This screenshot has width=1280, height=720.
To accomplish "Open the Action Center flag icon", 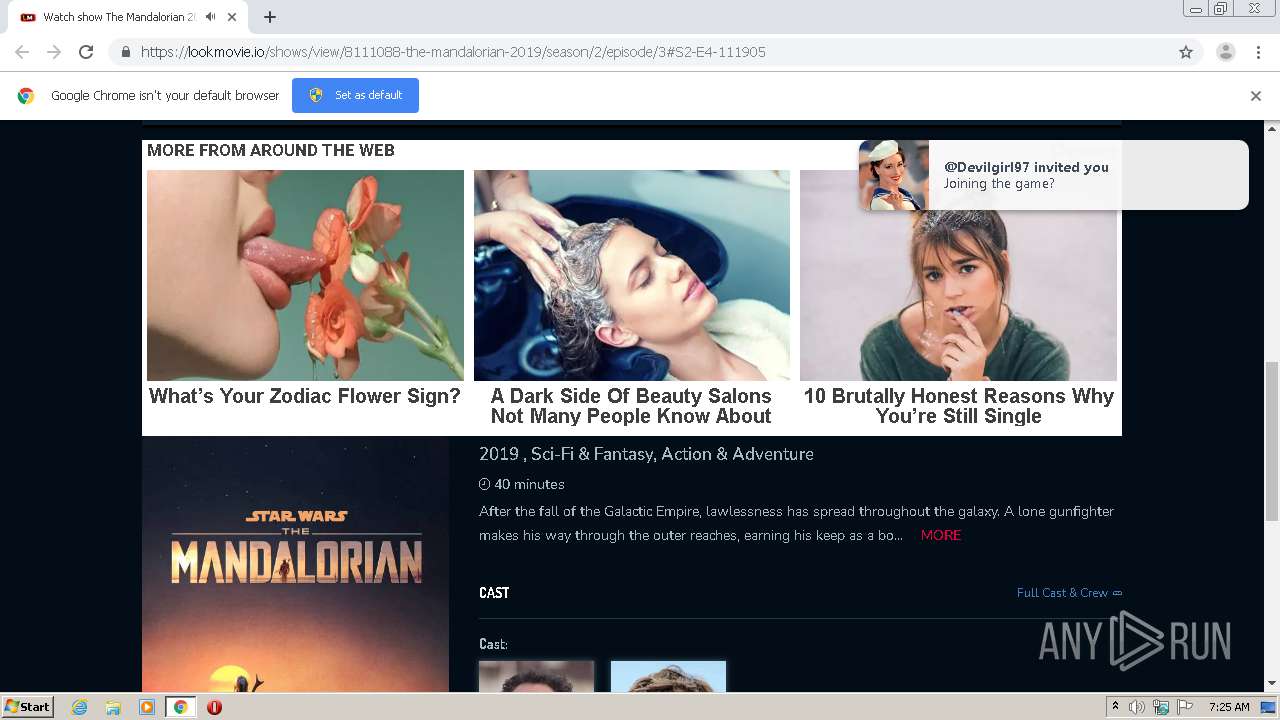I will [1185, 707].
